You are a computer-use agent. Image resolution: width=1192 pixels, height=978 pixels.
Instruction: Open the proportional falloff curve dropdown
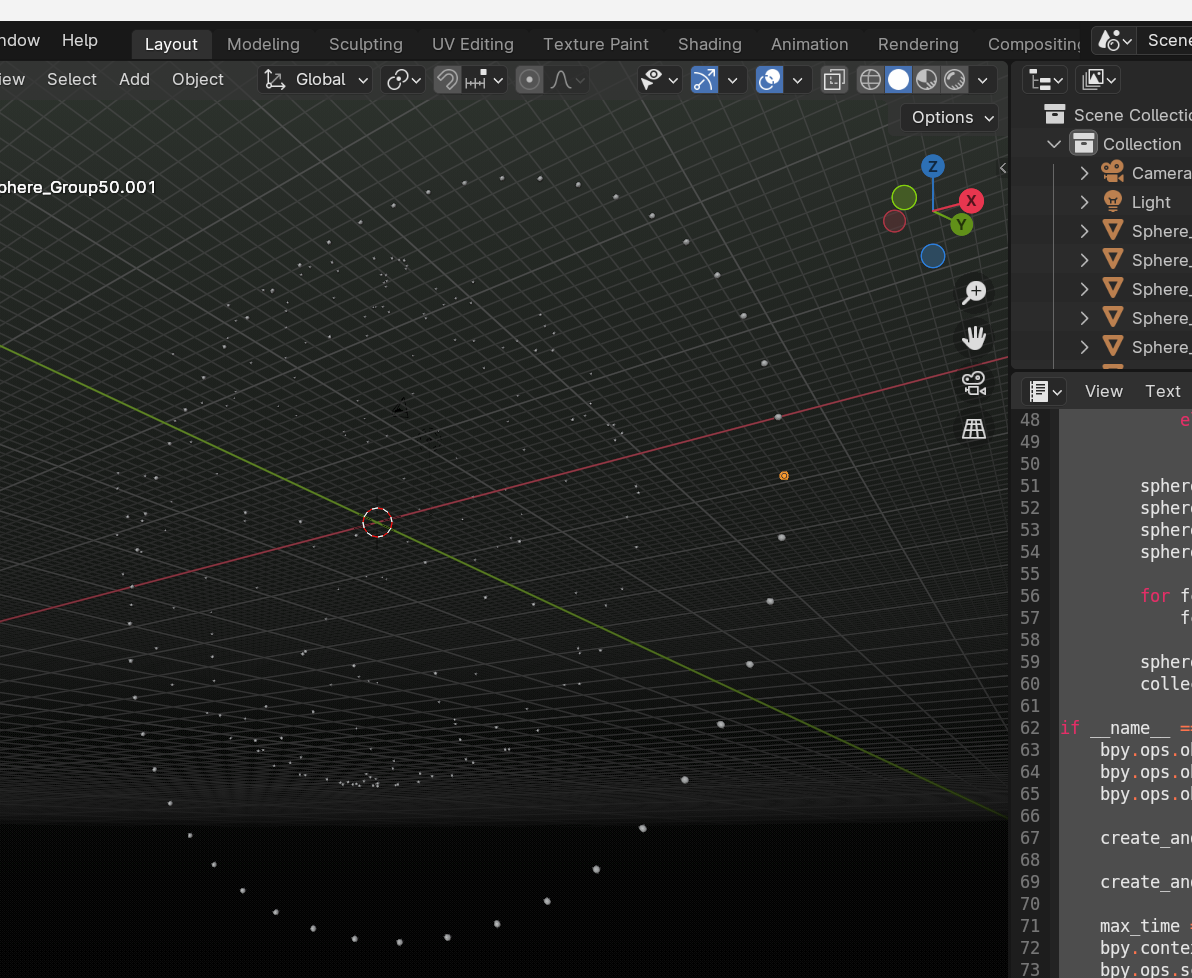click(567, 79)
